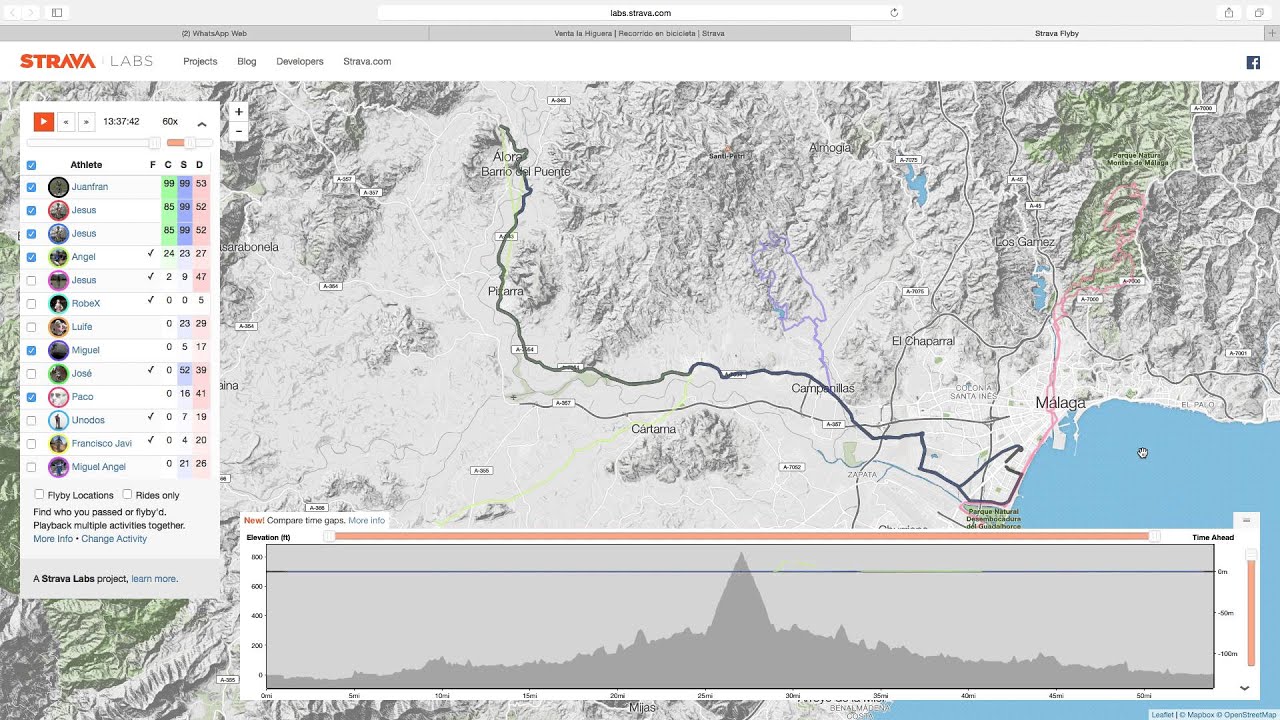Toggle the Safari sidebar button
The height and width of the screenshot is (720, 1280).
pyautogui.click(x=56, y=12)
